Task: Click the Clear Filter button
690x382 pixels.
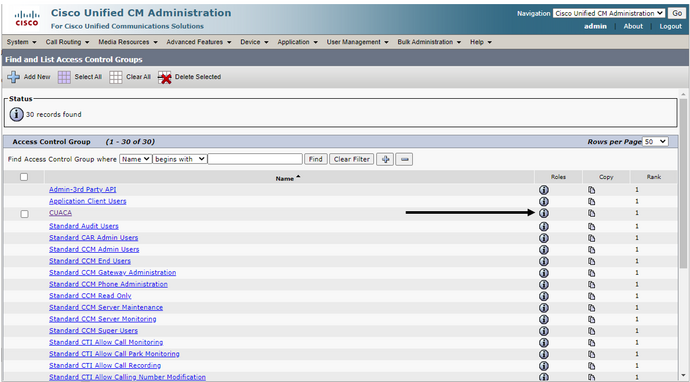Action: click(x=352, y=159)
